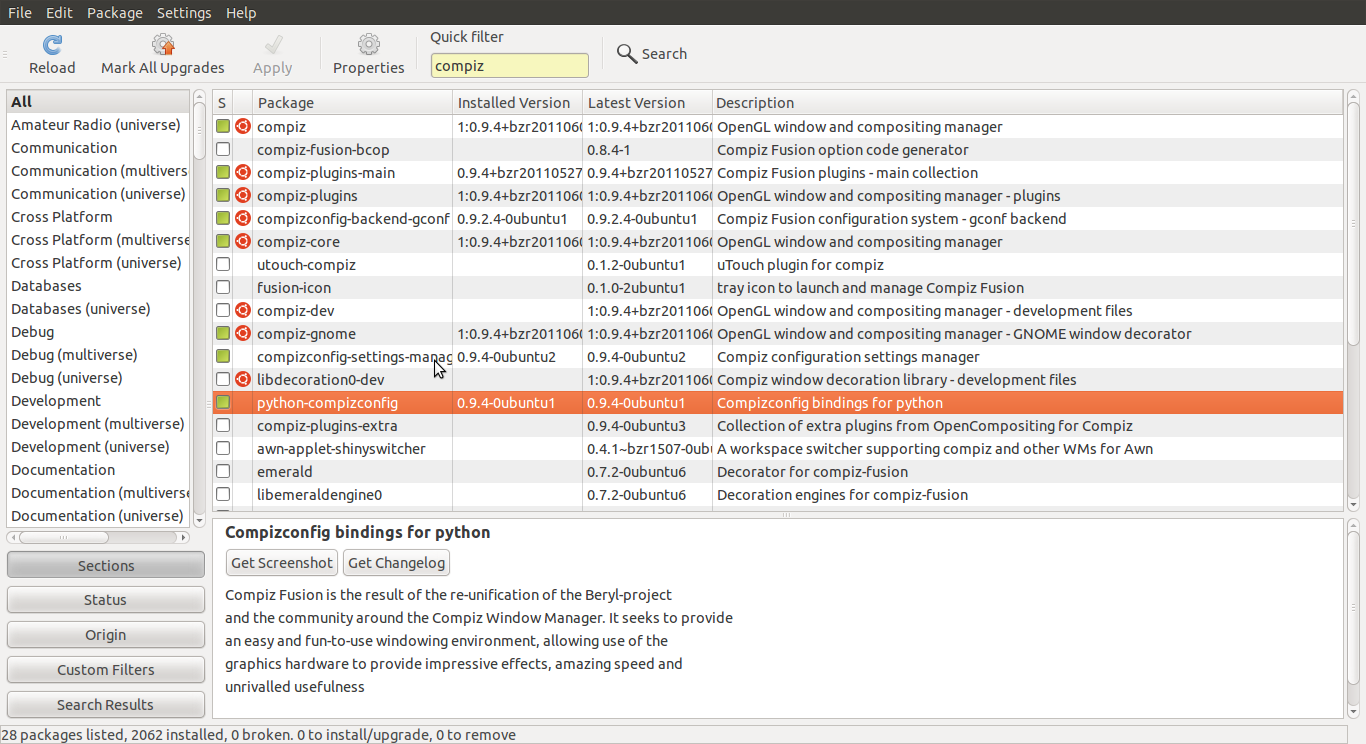The width and height of the screenshot is (1366, 744).
Task: Select the python-compizconfig package row
Action: [778, 403]
